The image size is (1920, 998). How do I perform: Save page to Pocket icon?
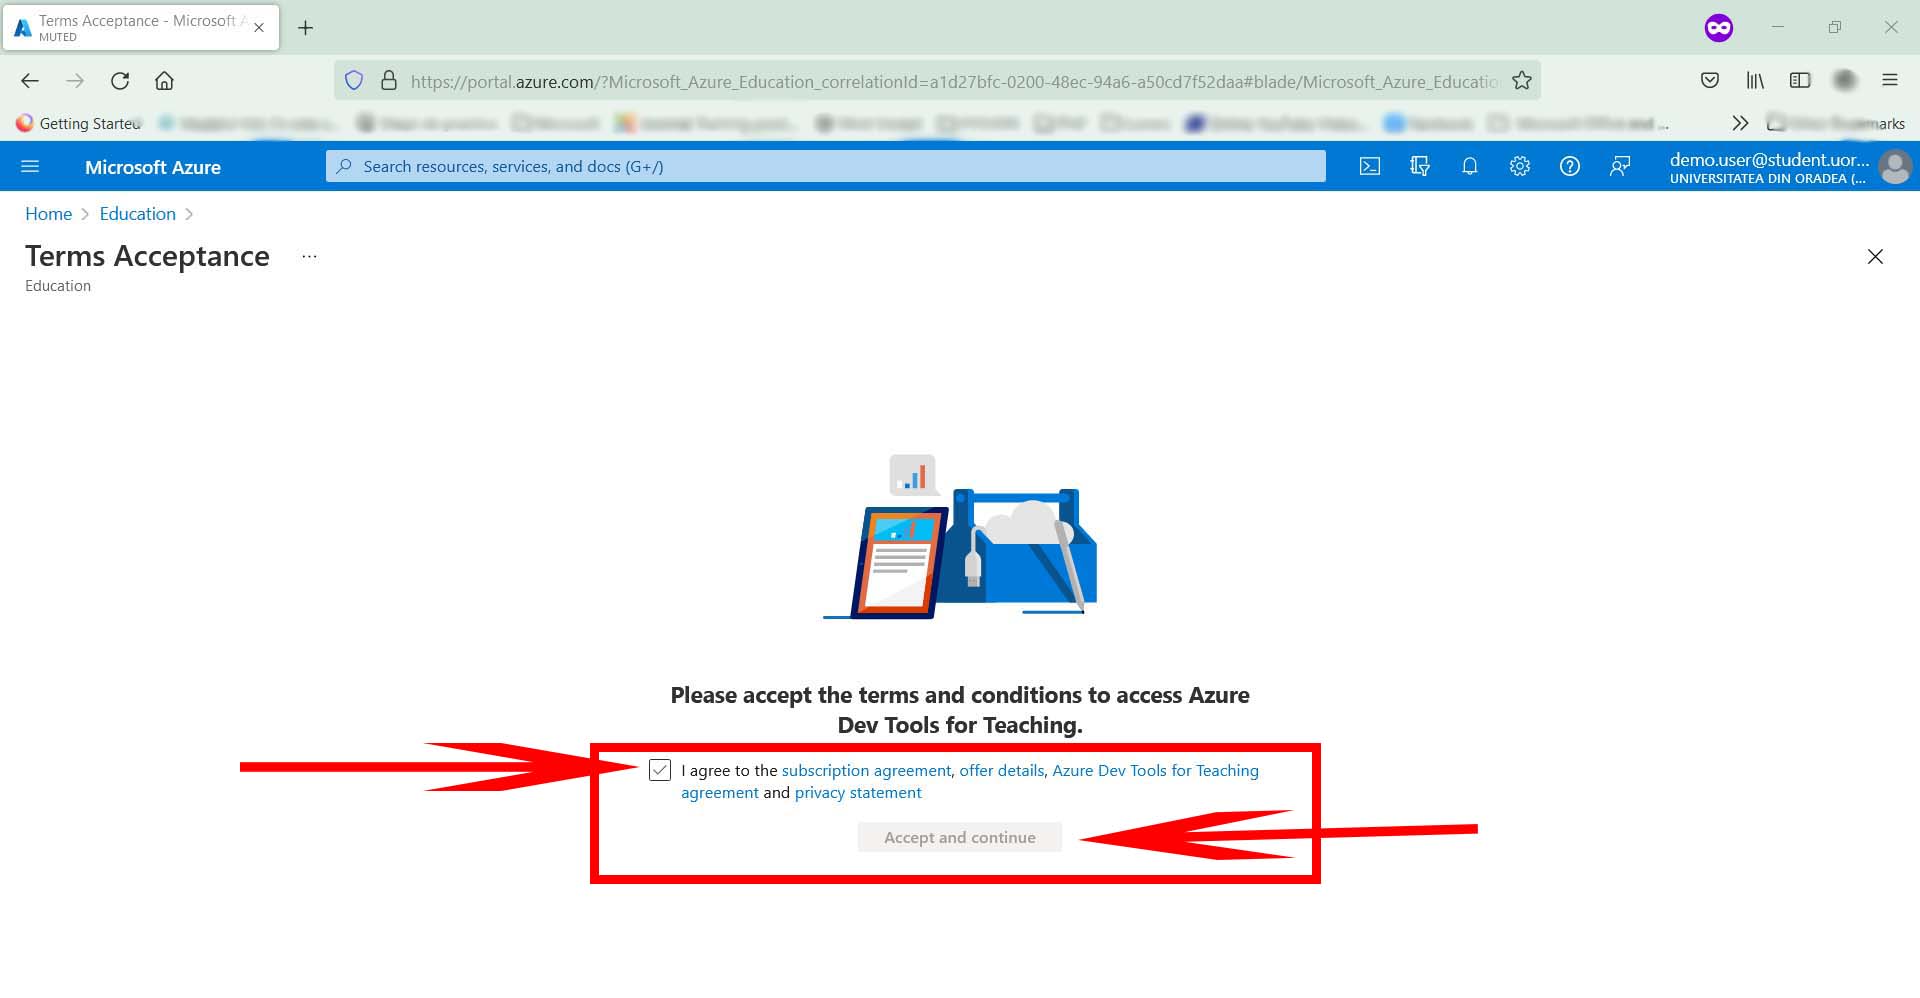coord(1710,81)
